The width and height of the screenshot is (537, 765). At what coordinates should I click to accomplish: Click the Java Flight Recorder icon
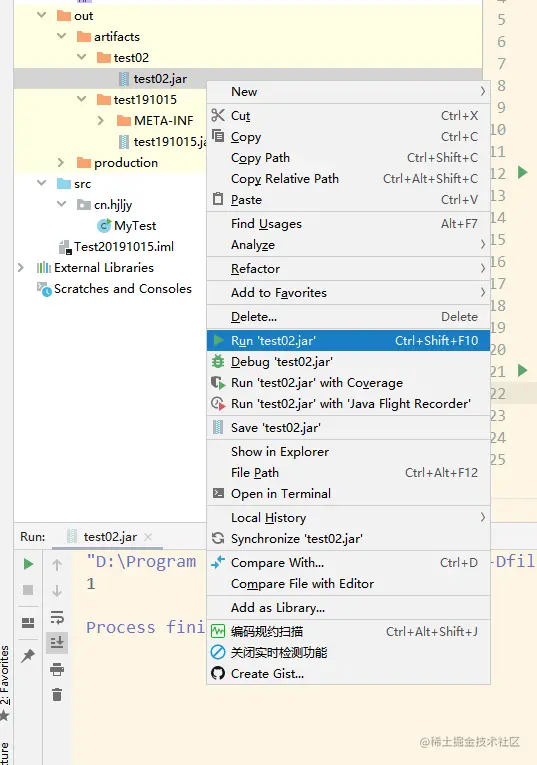pos(218,403)
